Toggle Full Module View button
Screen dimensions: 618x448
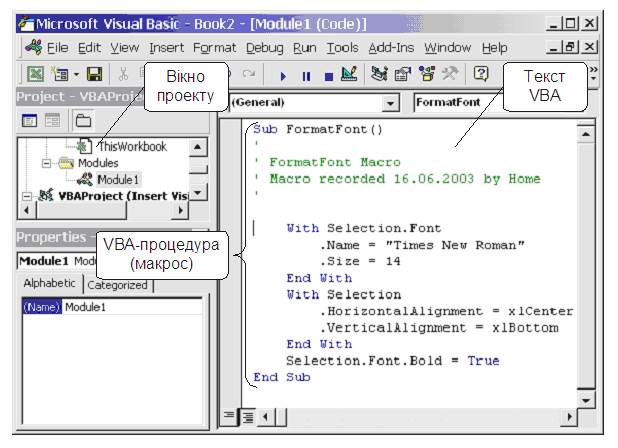pyautogui.click(x=247, y=416)
